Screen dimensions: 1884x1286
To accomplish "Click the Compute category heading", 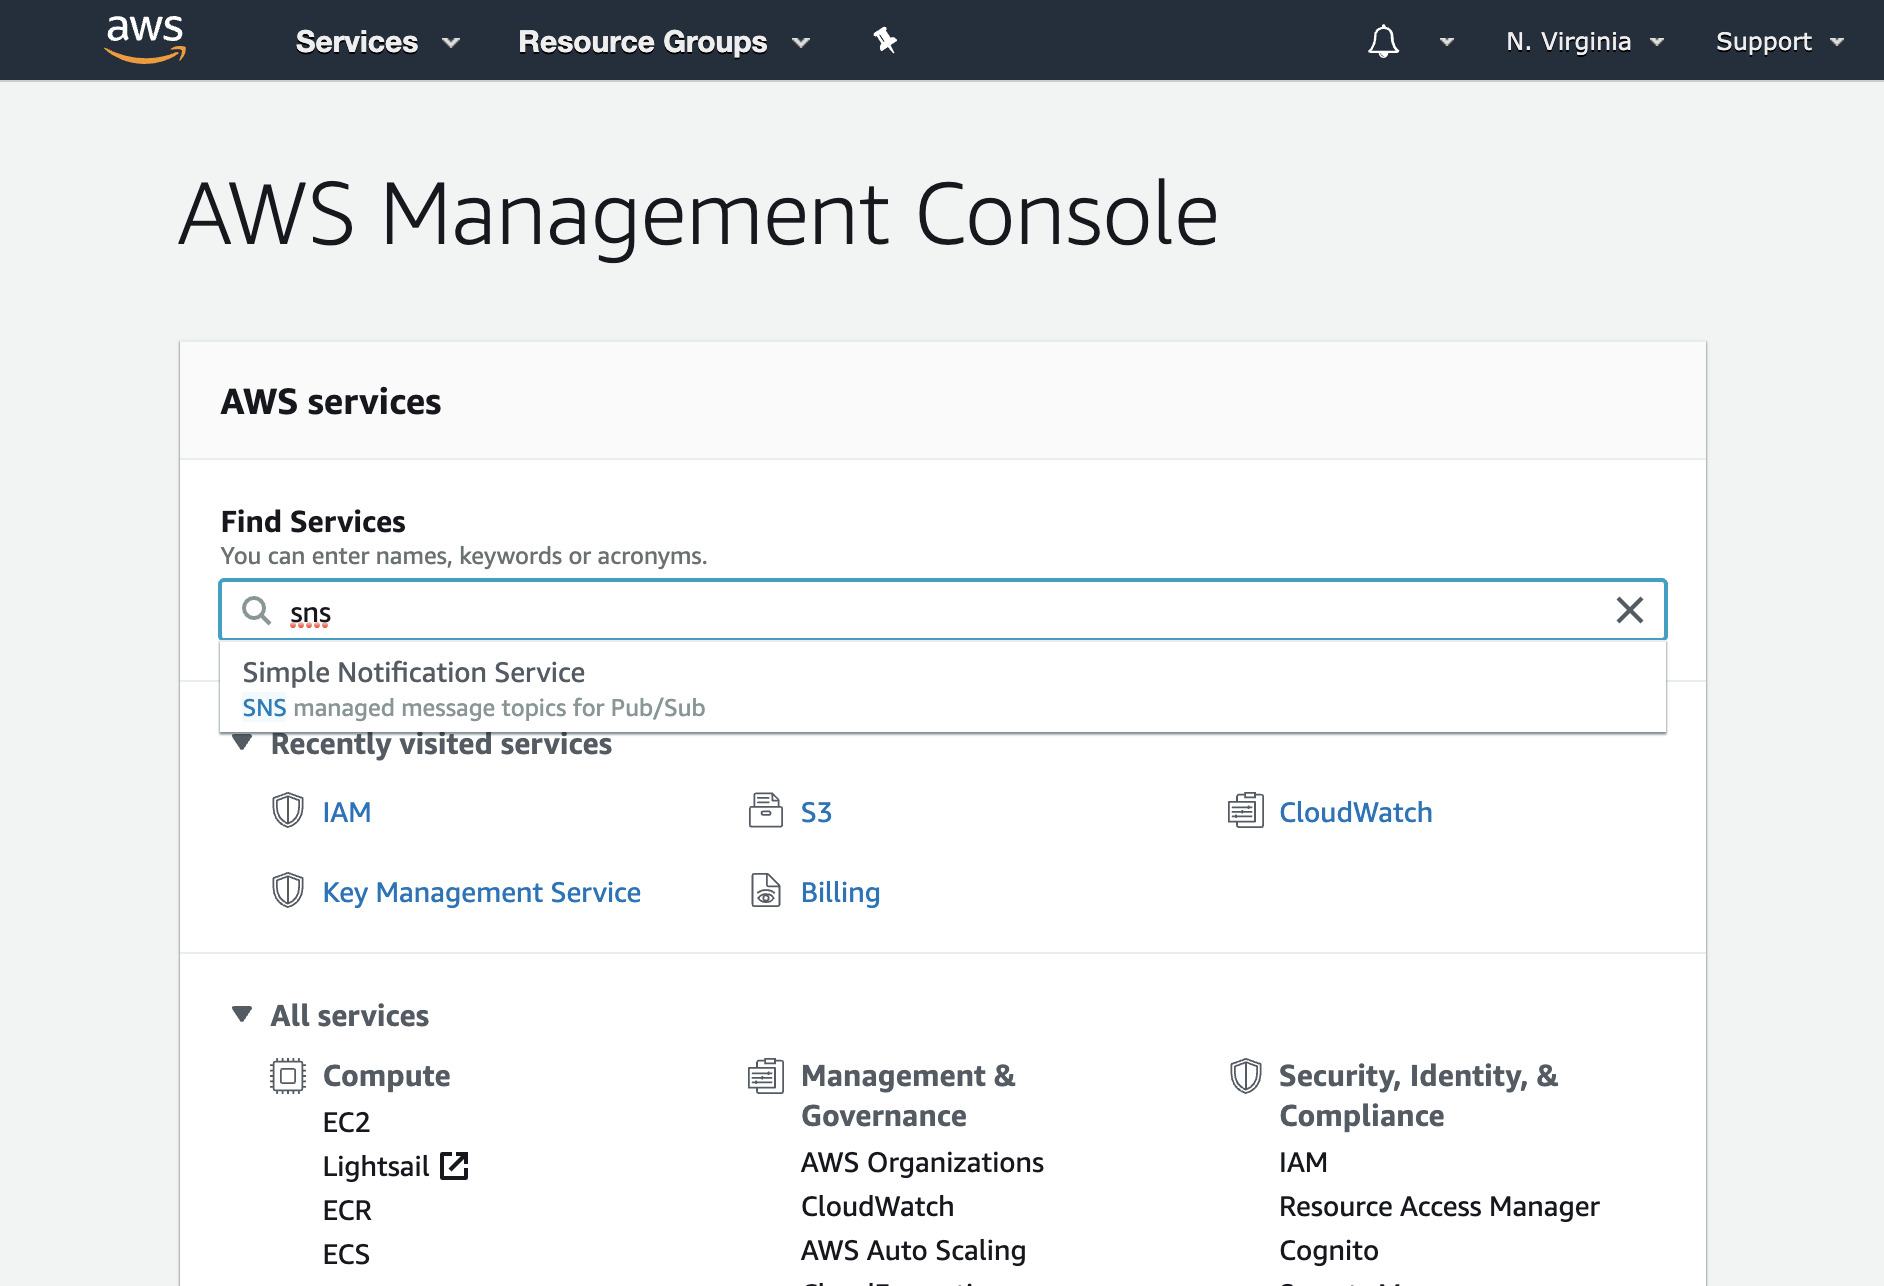I will pyautogui.click(x=386, y=1076).
